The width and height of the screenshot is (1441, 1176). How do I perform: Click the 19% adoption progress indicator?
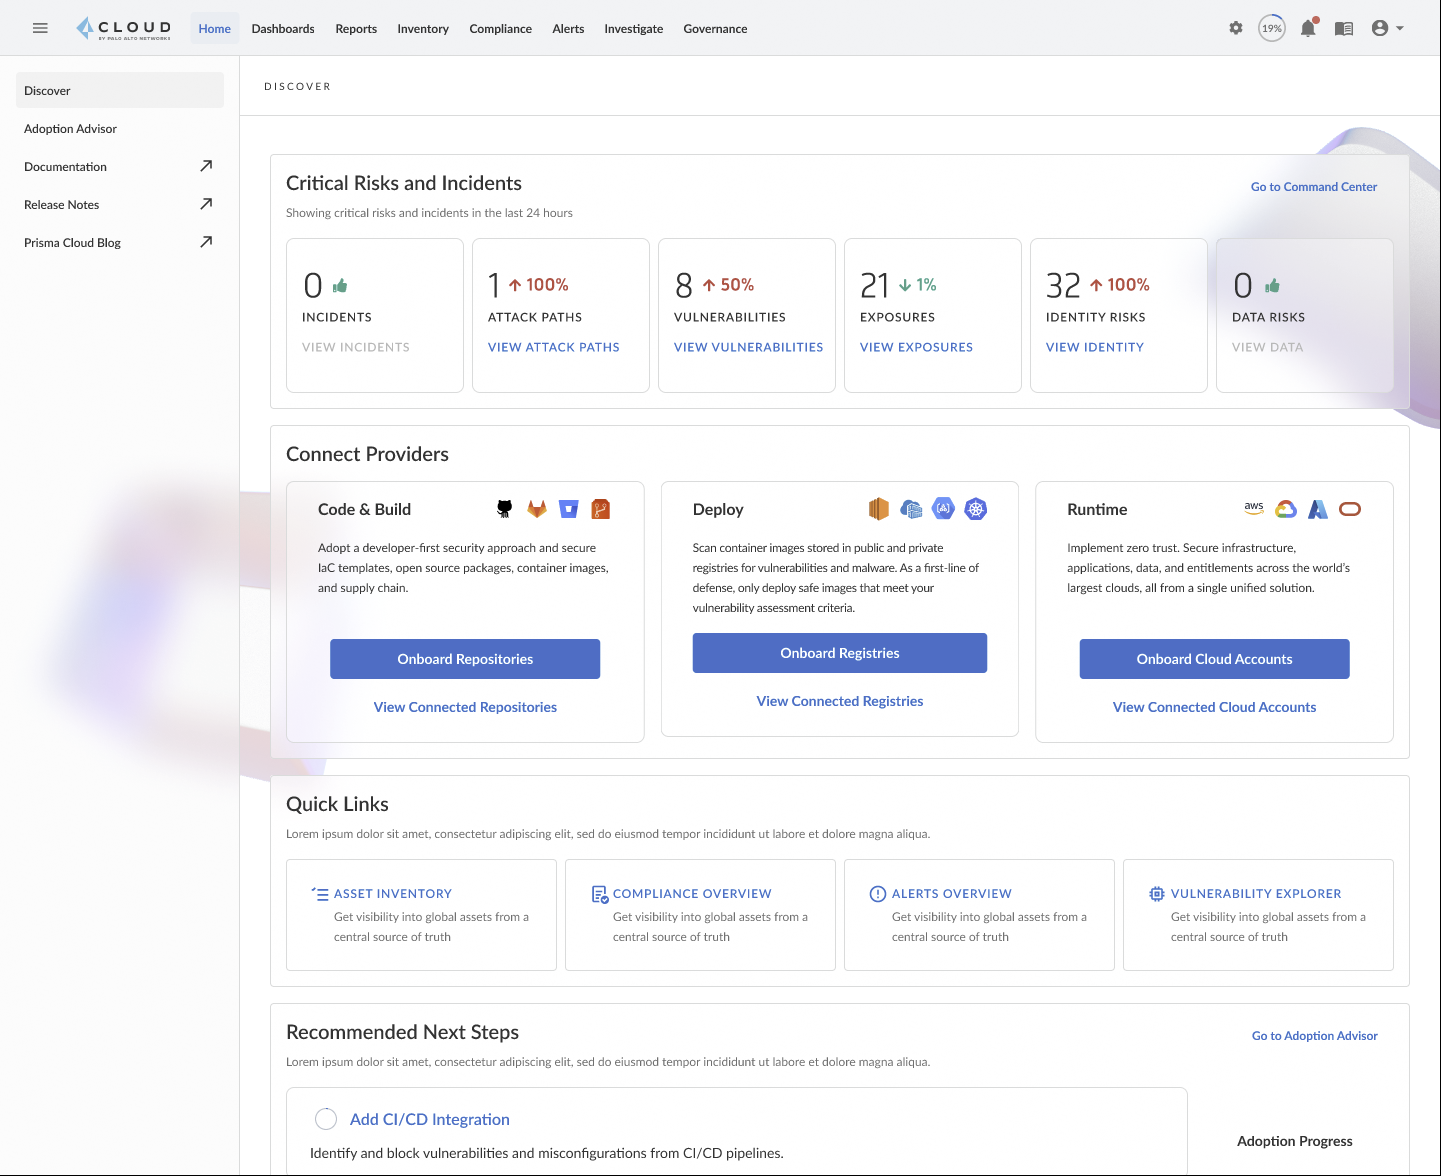[1271, 28]
